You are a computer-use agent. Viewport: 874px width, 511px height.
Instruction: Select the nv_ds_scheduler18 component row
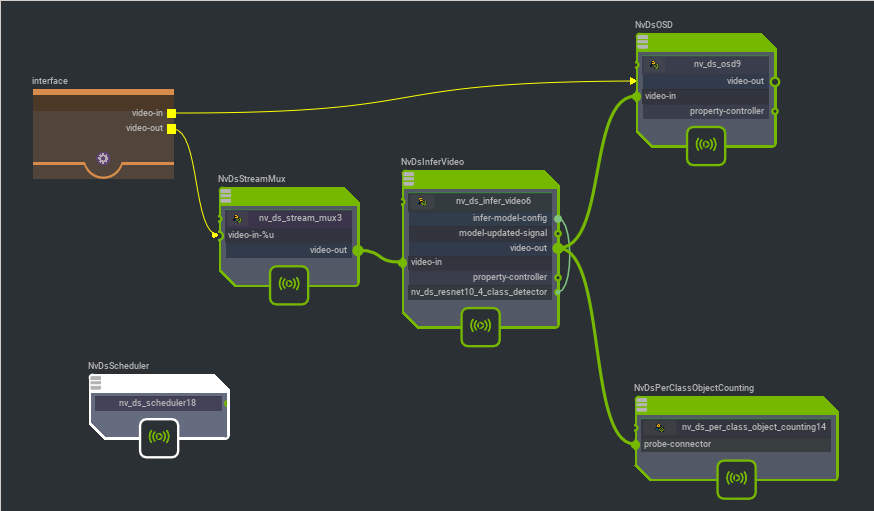[x=158, y=403]
